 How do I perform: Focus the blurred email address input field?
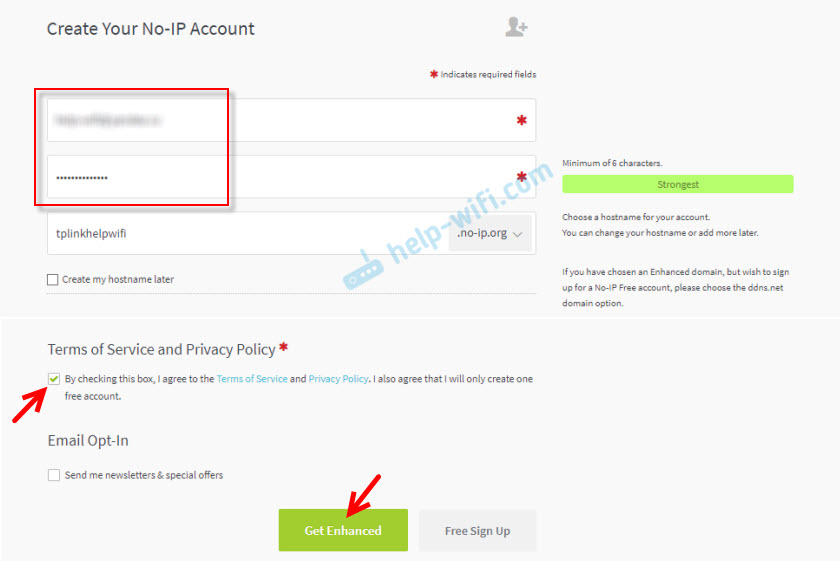(291, 120)
